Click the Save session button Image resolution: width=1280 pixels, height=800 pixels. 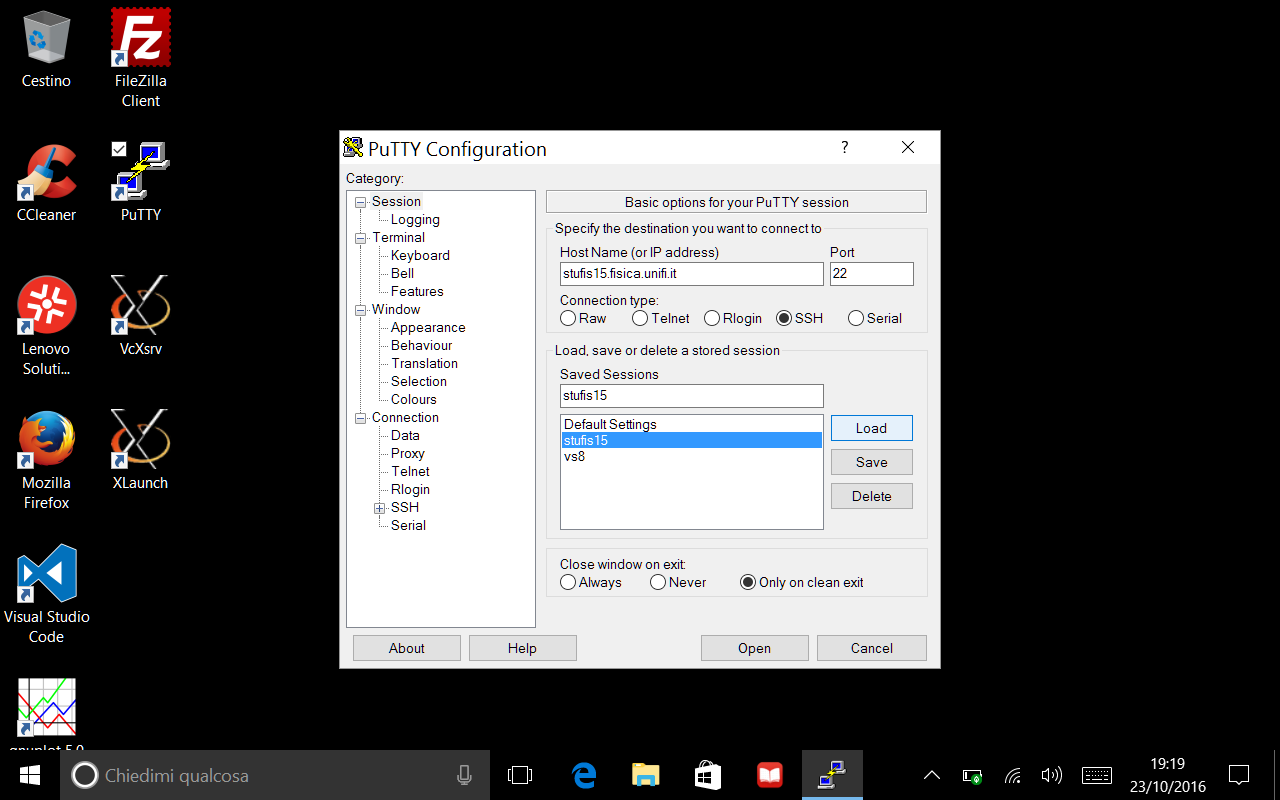(871, 462)
